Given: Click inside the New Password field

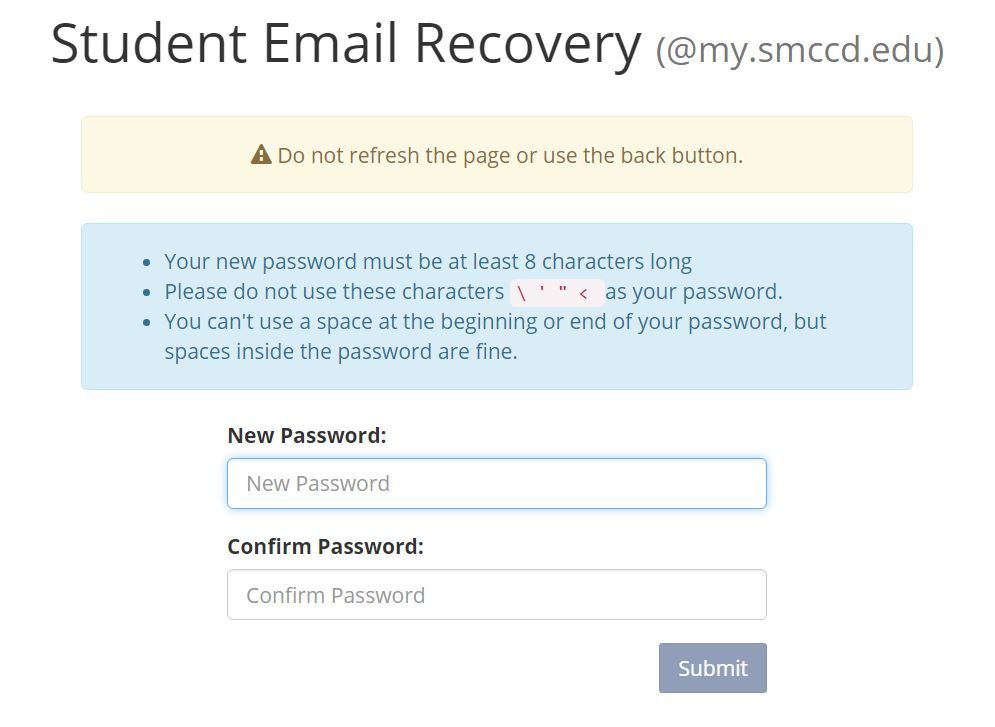Looking at the screenshot, I should (x=497, y=483).
